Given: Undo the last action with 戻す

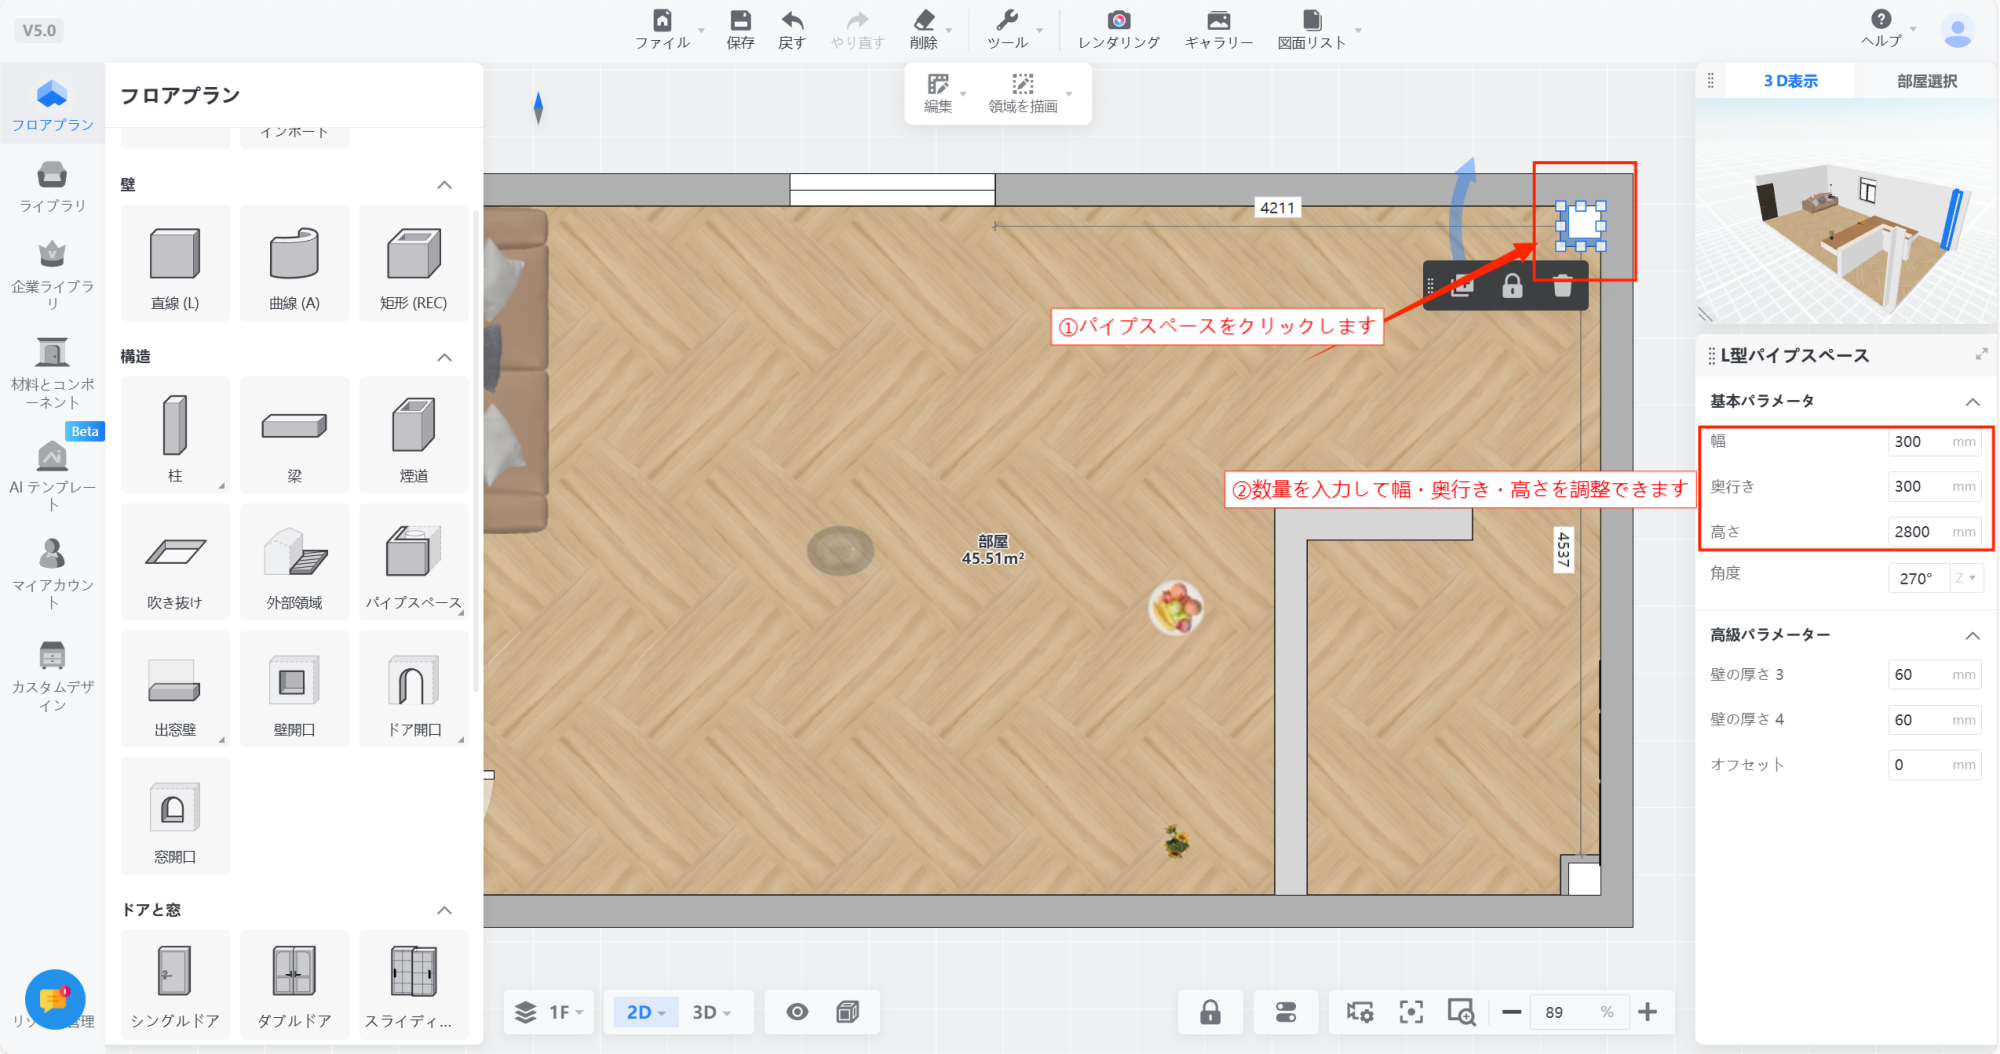Looking at the screenshot, I should click(792, 29).
